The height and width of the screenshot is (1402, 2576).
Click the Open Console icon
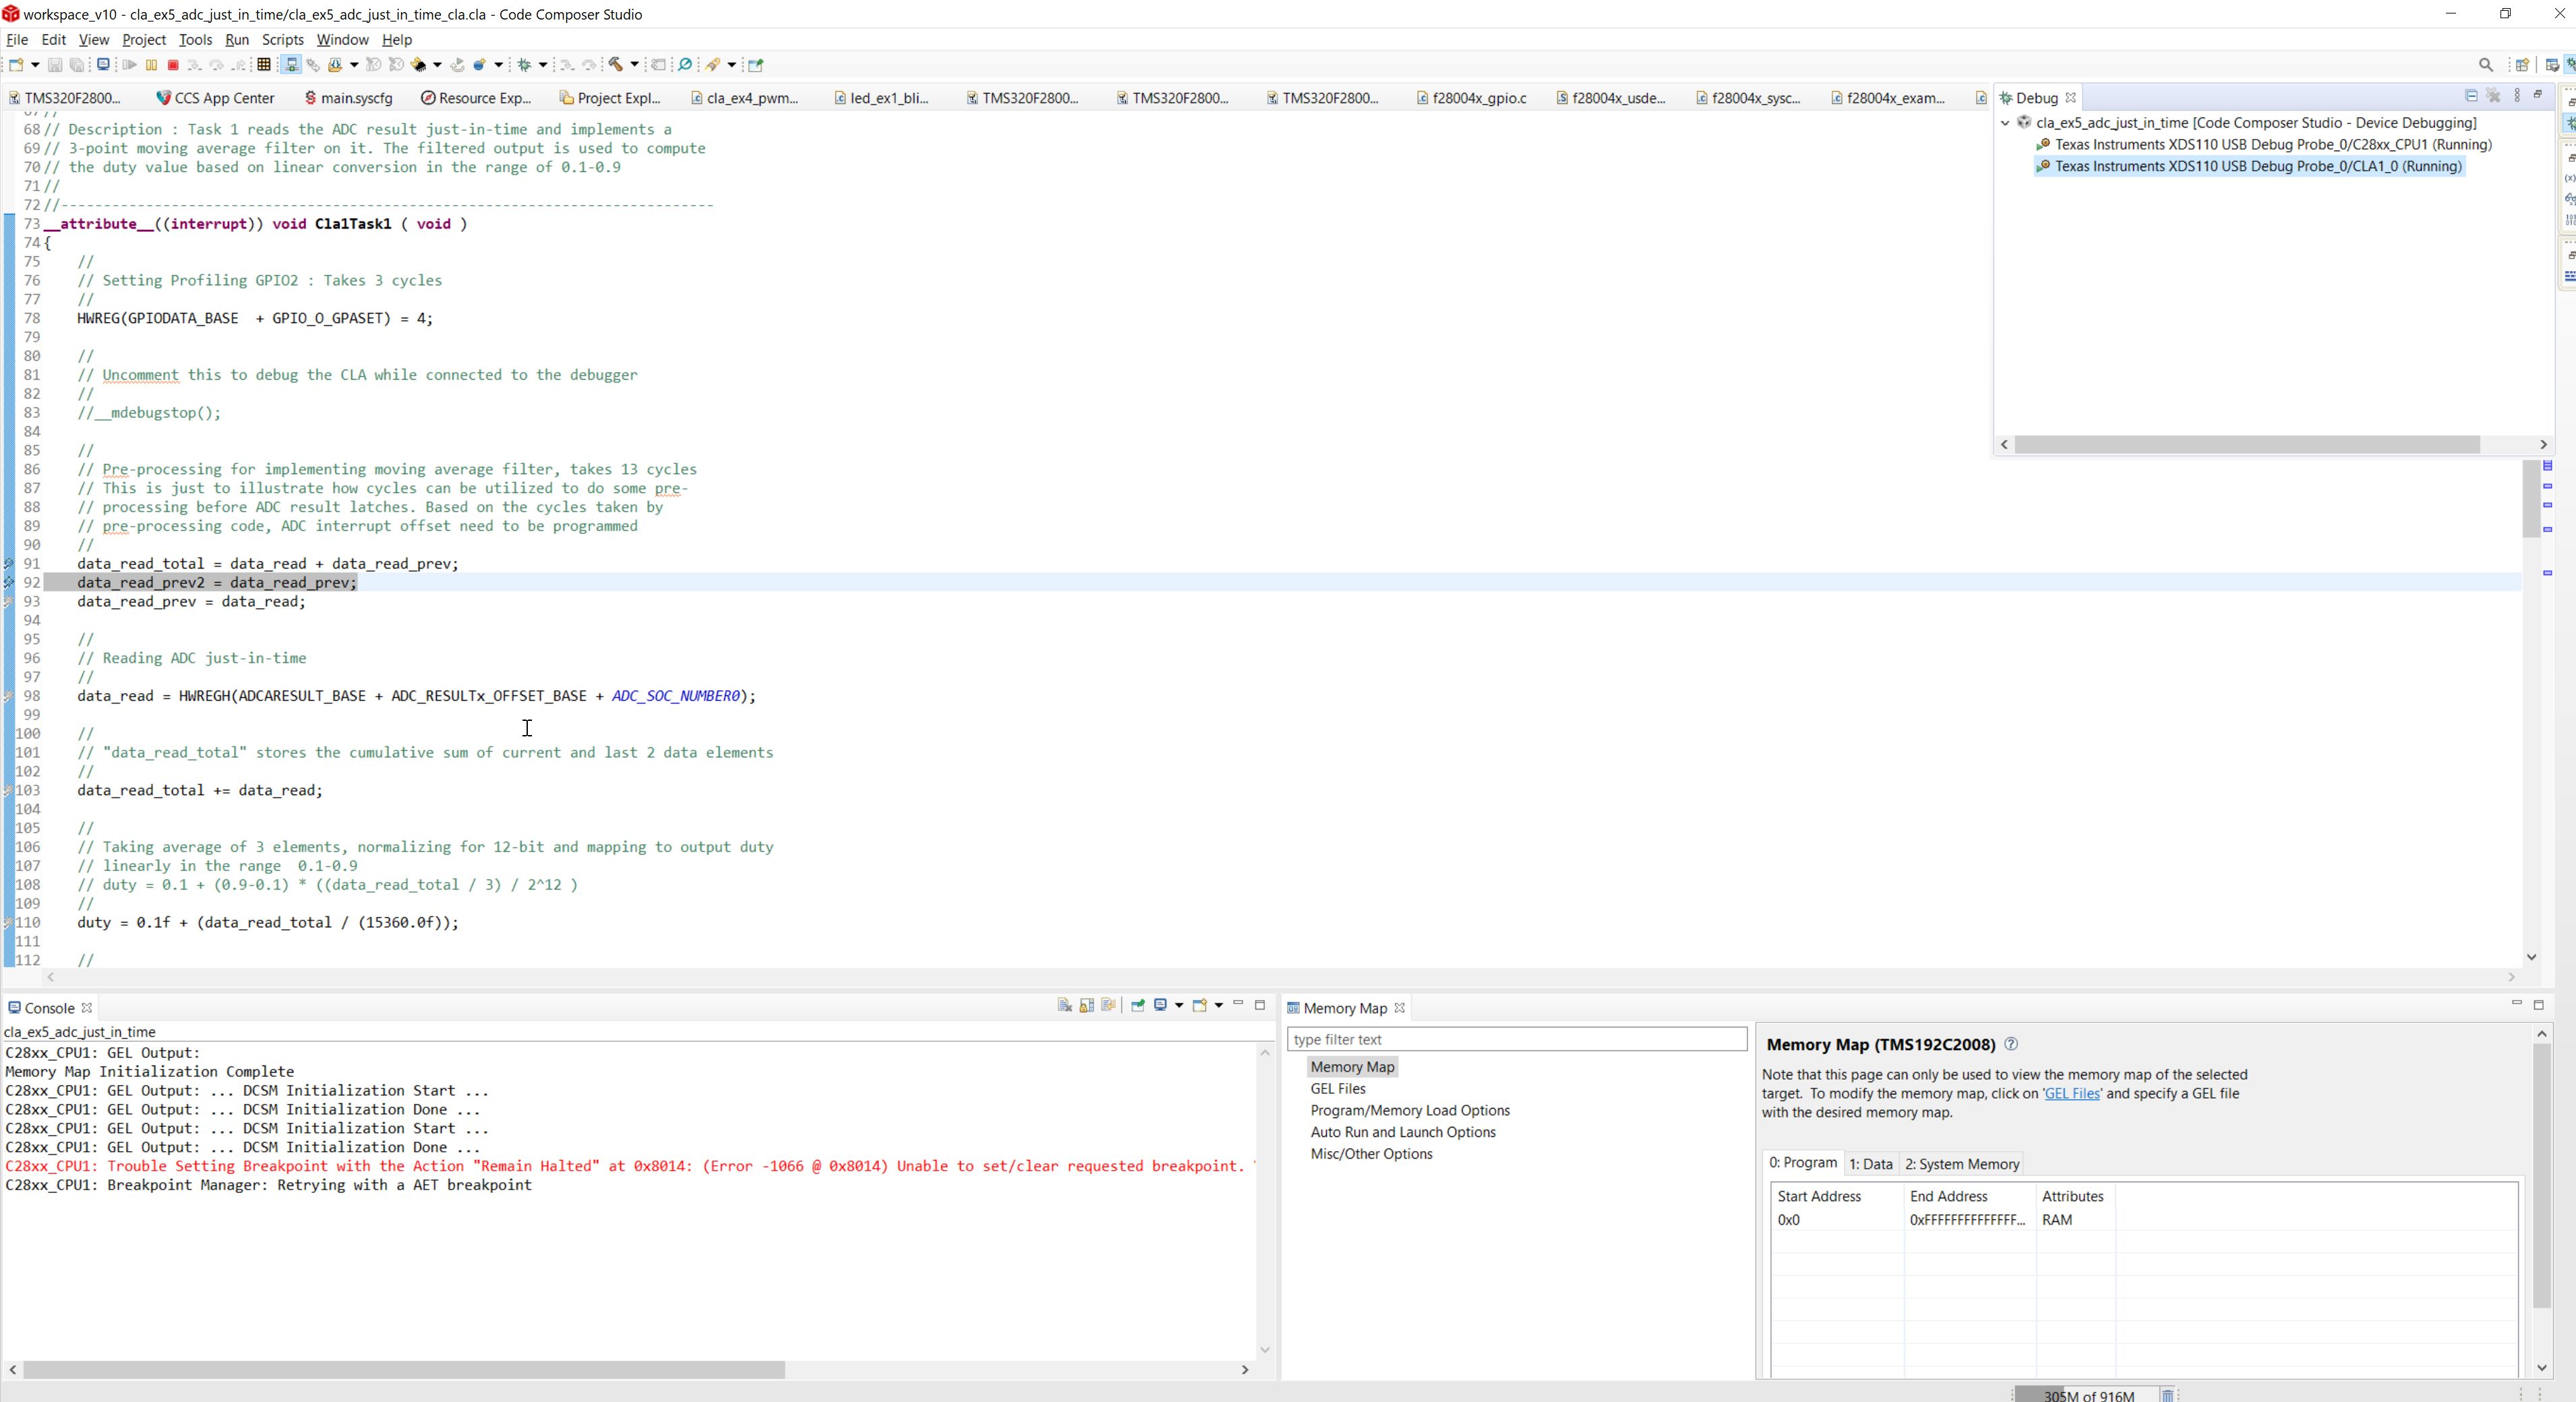1199,1005
